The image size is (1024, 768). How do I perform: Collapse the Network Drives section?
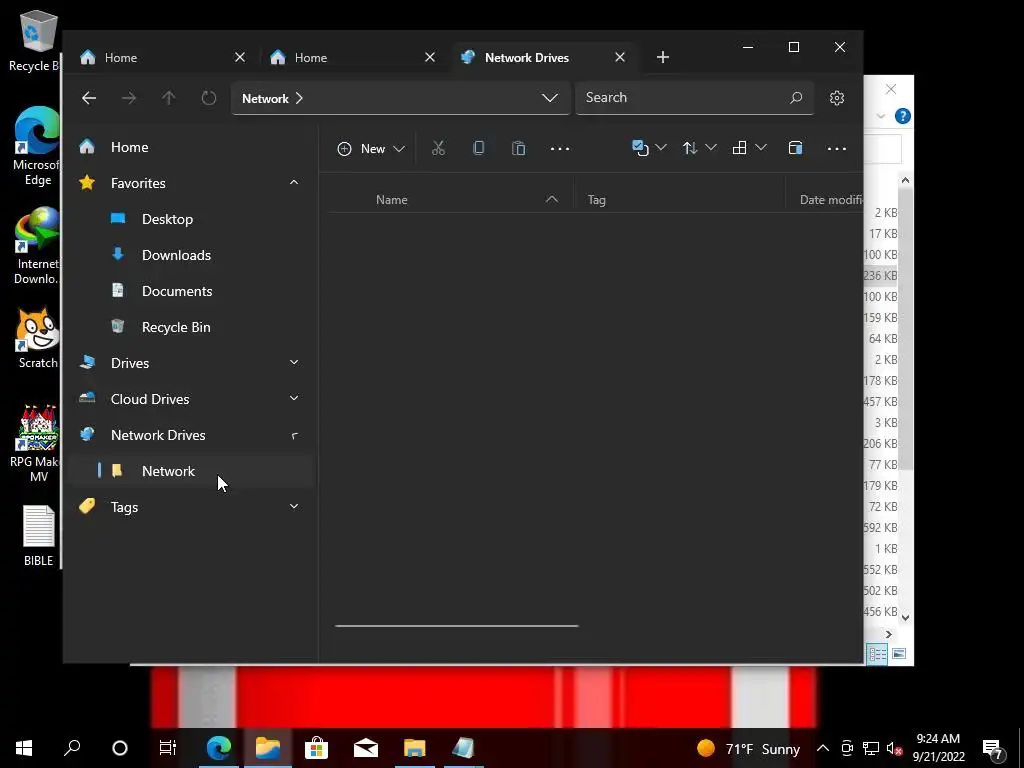click(294, 435)
